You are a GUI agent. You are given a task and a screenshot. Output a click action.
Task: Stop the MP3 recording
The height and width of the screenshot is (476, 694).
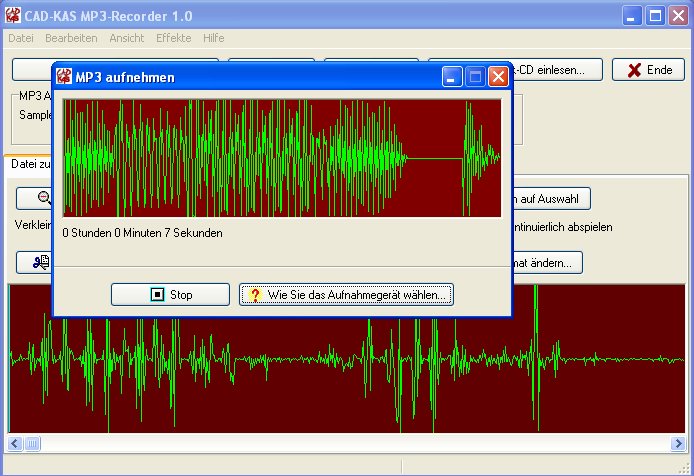[x=170, y=295]
